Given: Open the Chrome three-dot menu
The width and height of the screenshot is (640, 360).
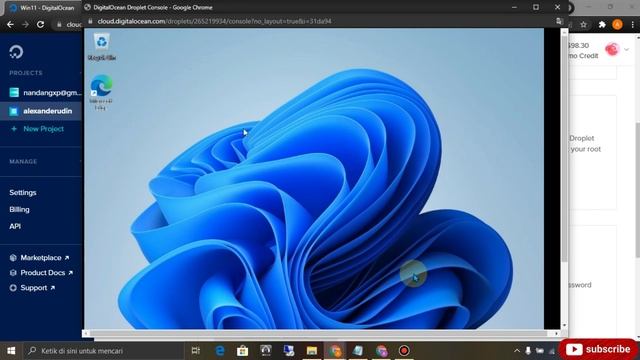Looking at the screenshot, I should 633,24.
